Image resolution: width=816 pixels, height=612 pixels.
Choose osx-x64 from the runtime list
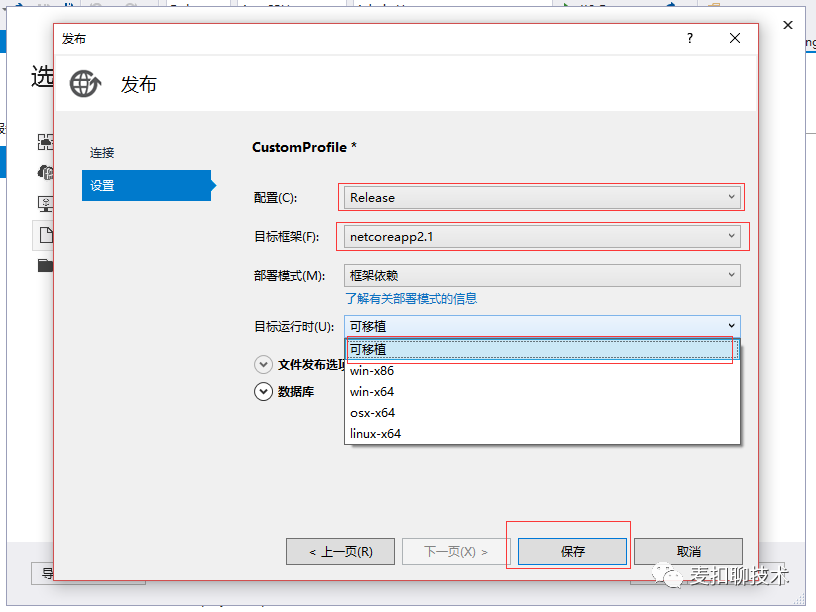542,413
